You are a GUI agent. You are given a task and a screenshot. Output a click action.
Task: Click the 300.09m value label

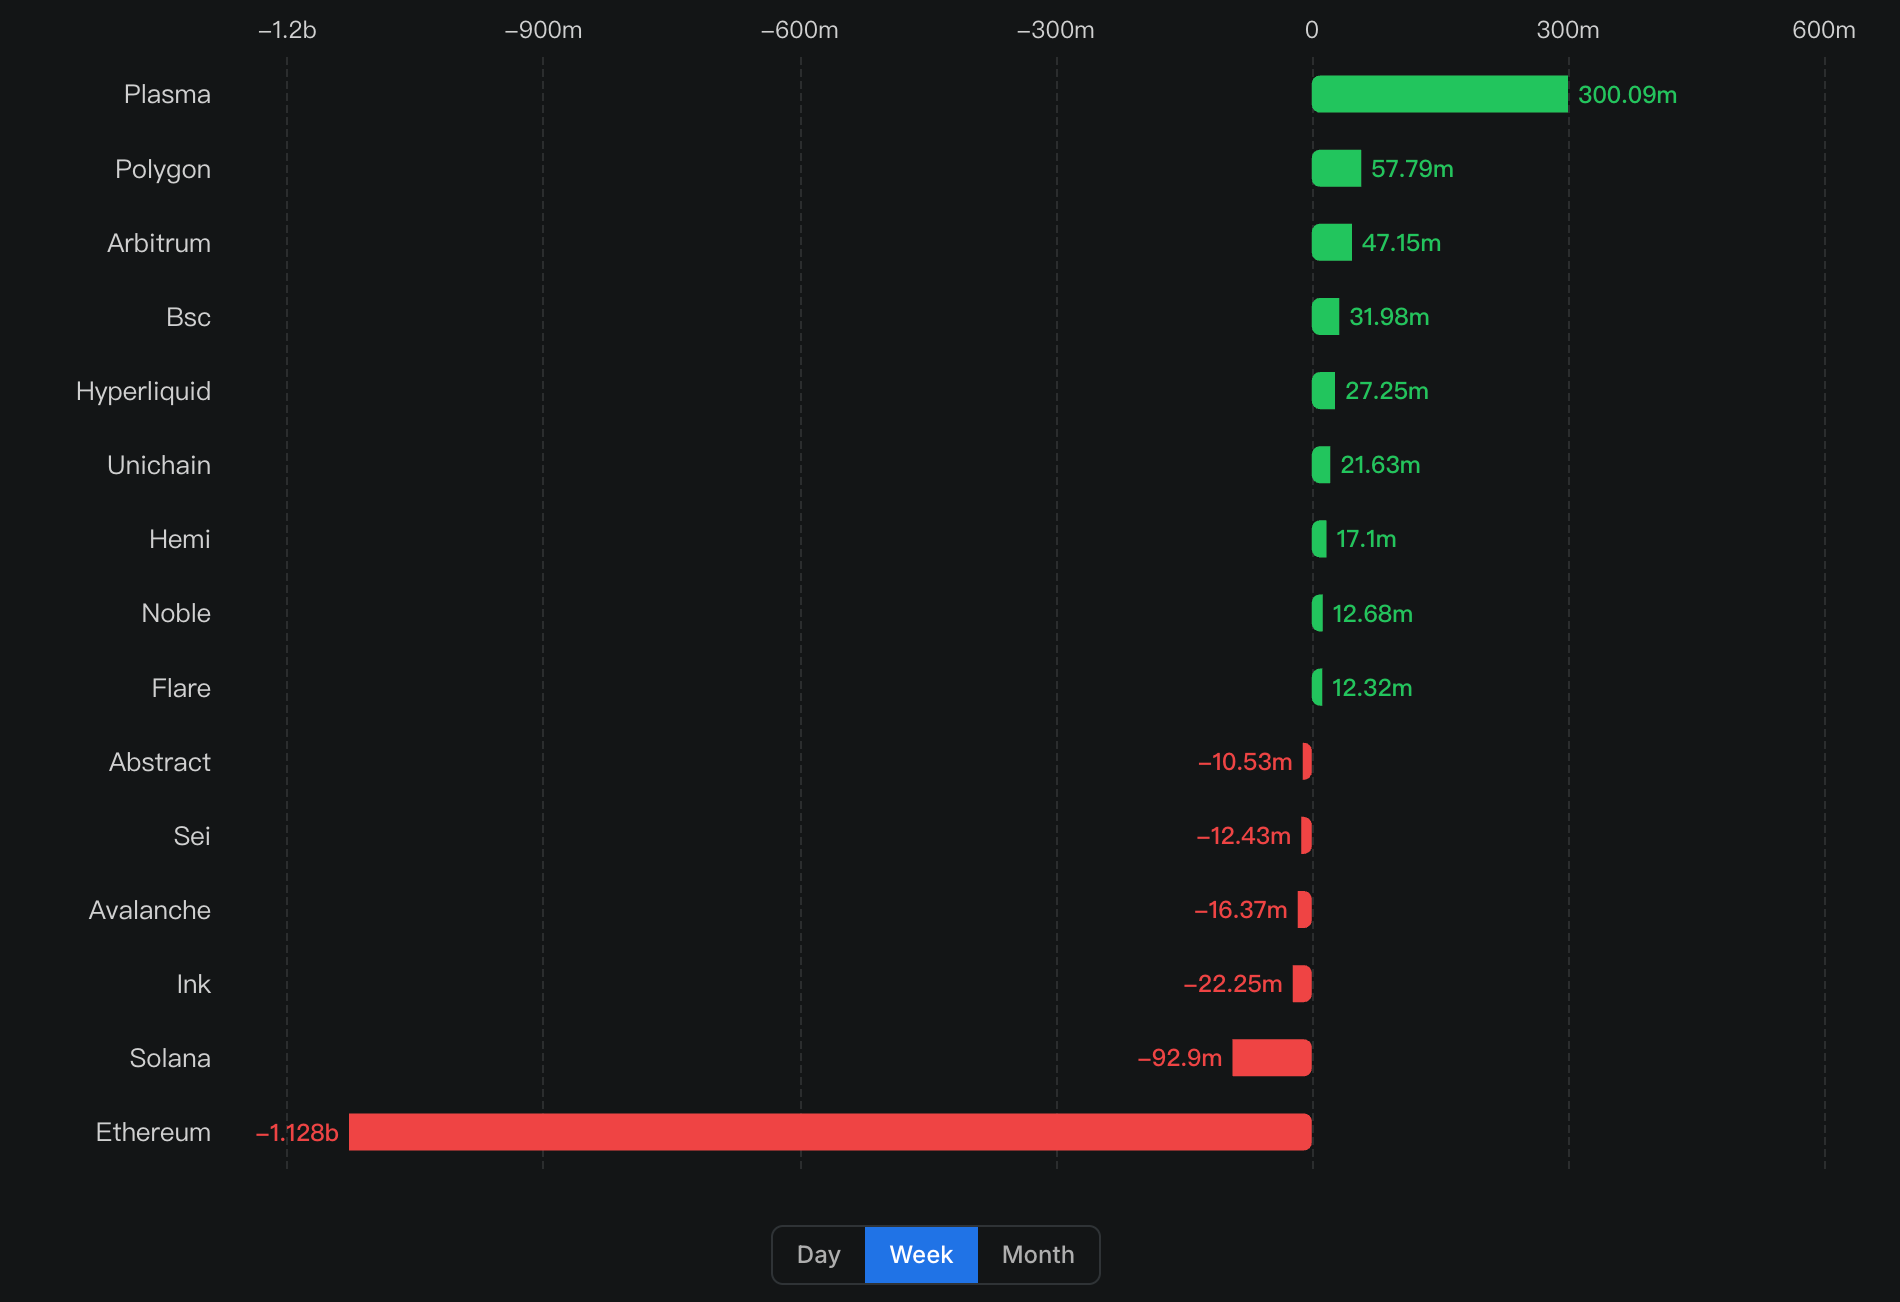tap(1627, 94)
